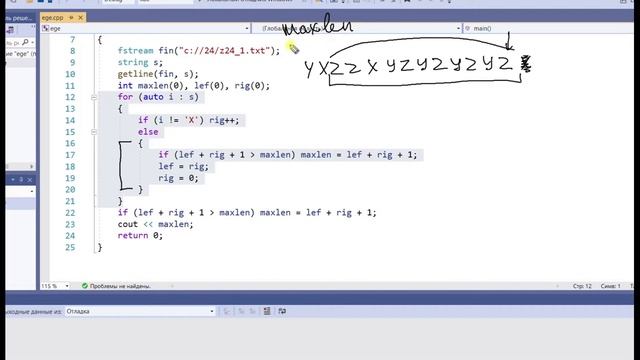
Task: Click the 'string s;' line
Action: pyautogui.click(x=140, y=62)
